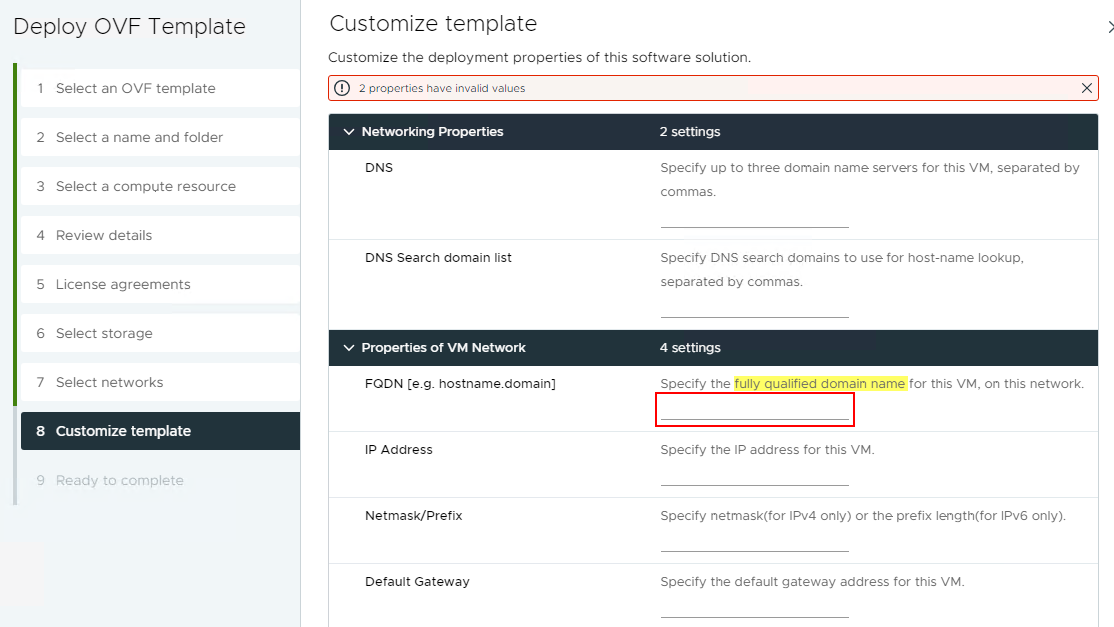Dismiss the invalid values warning banner
Image resolution: width=1114 pixels, height=627 pixels.
tap(1087, 88)
